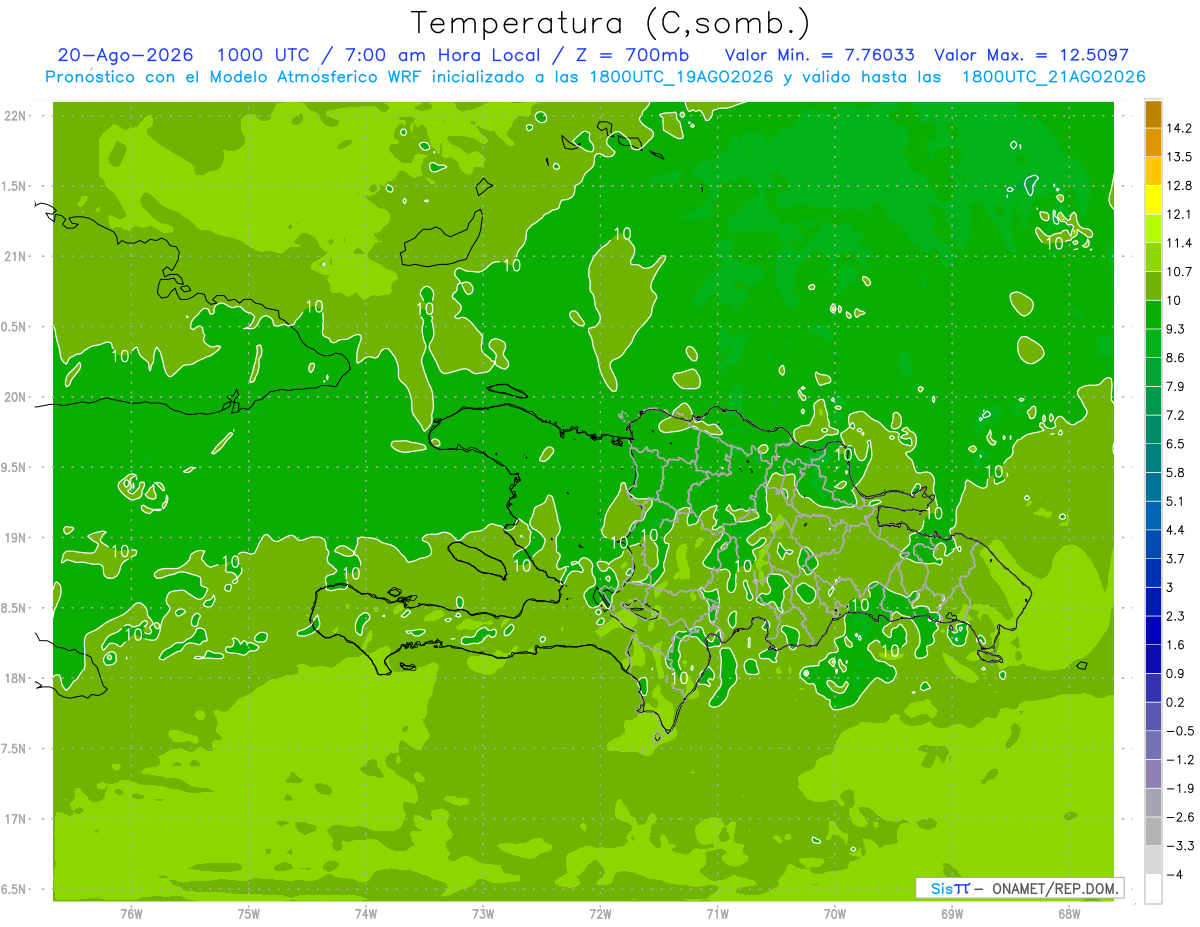1200x927 pixels.
Task: Click the "5.1" colorbar scale label
Action: (x=1175, y=501)
